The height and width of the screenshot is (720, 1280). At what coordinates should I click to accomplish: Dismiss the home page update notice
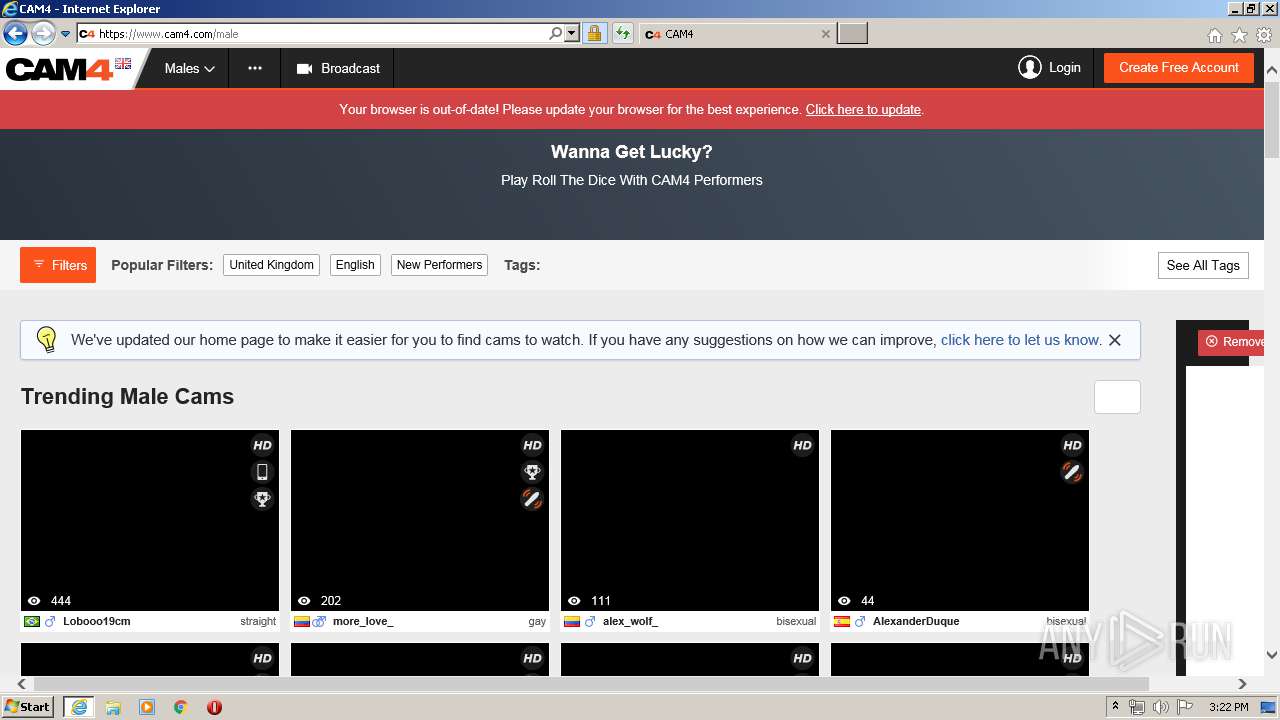[x=1115, y=340]
